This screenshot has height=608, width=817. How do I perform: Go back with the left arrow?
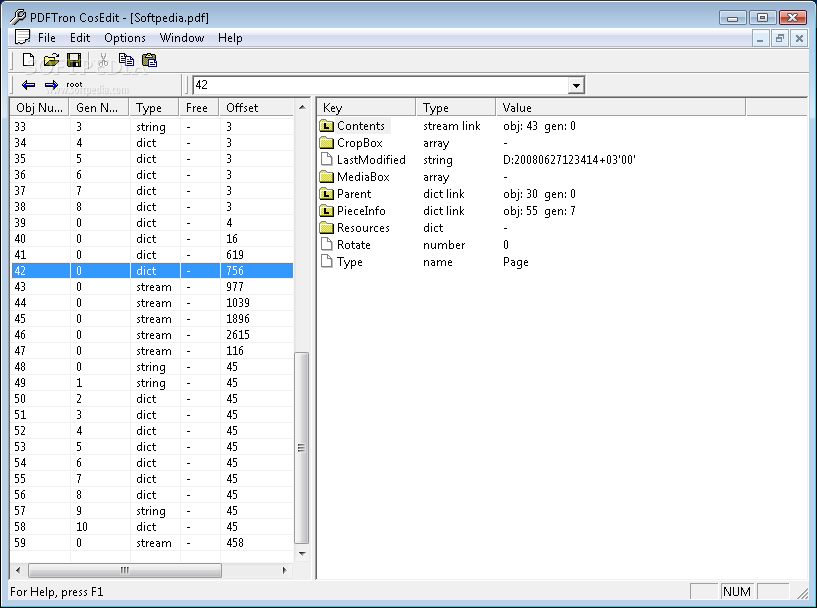point(29,85)
